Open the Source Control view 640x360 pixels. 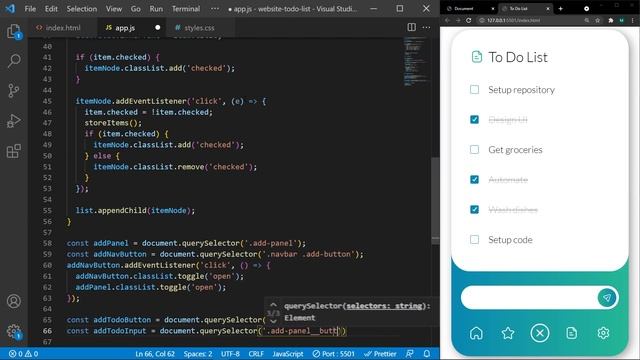pyautogui.click(x=14, y=90)
